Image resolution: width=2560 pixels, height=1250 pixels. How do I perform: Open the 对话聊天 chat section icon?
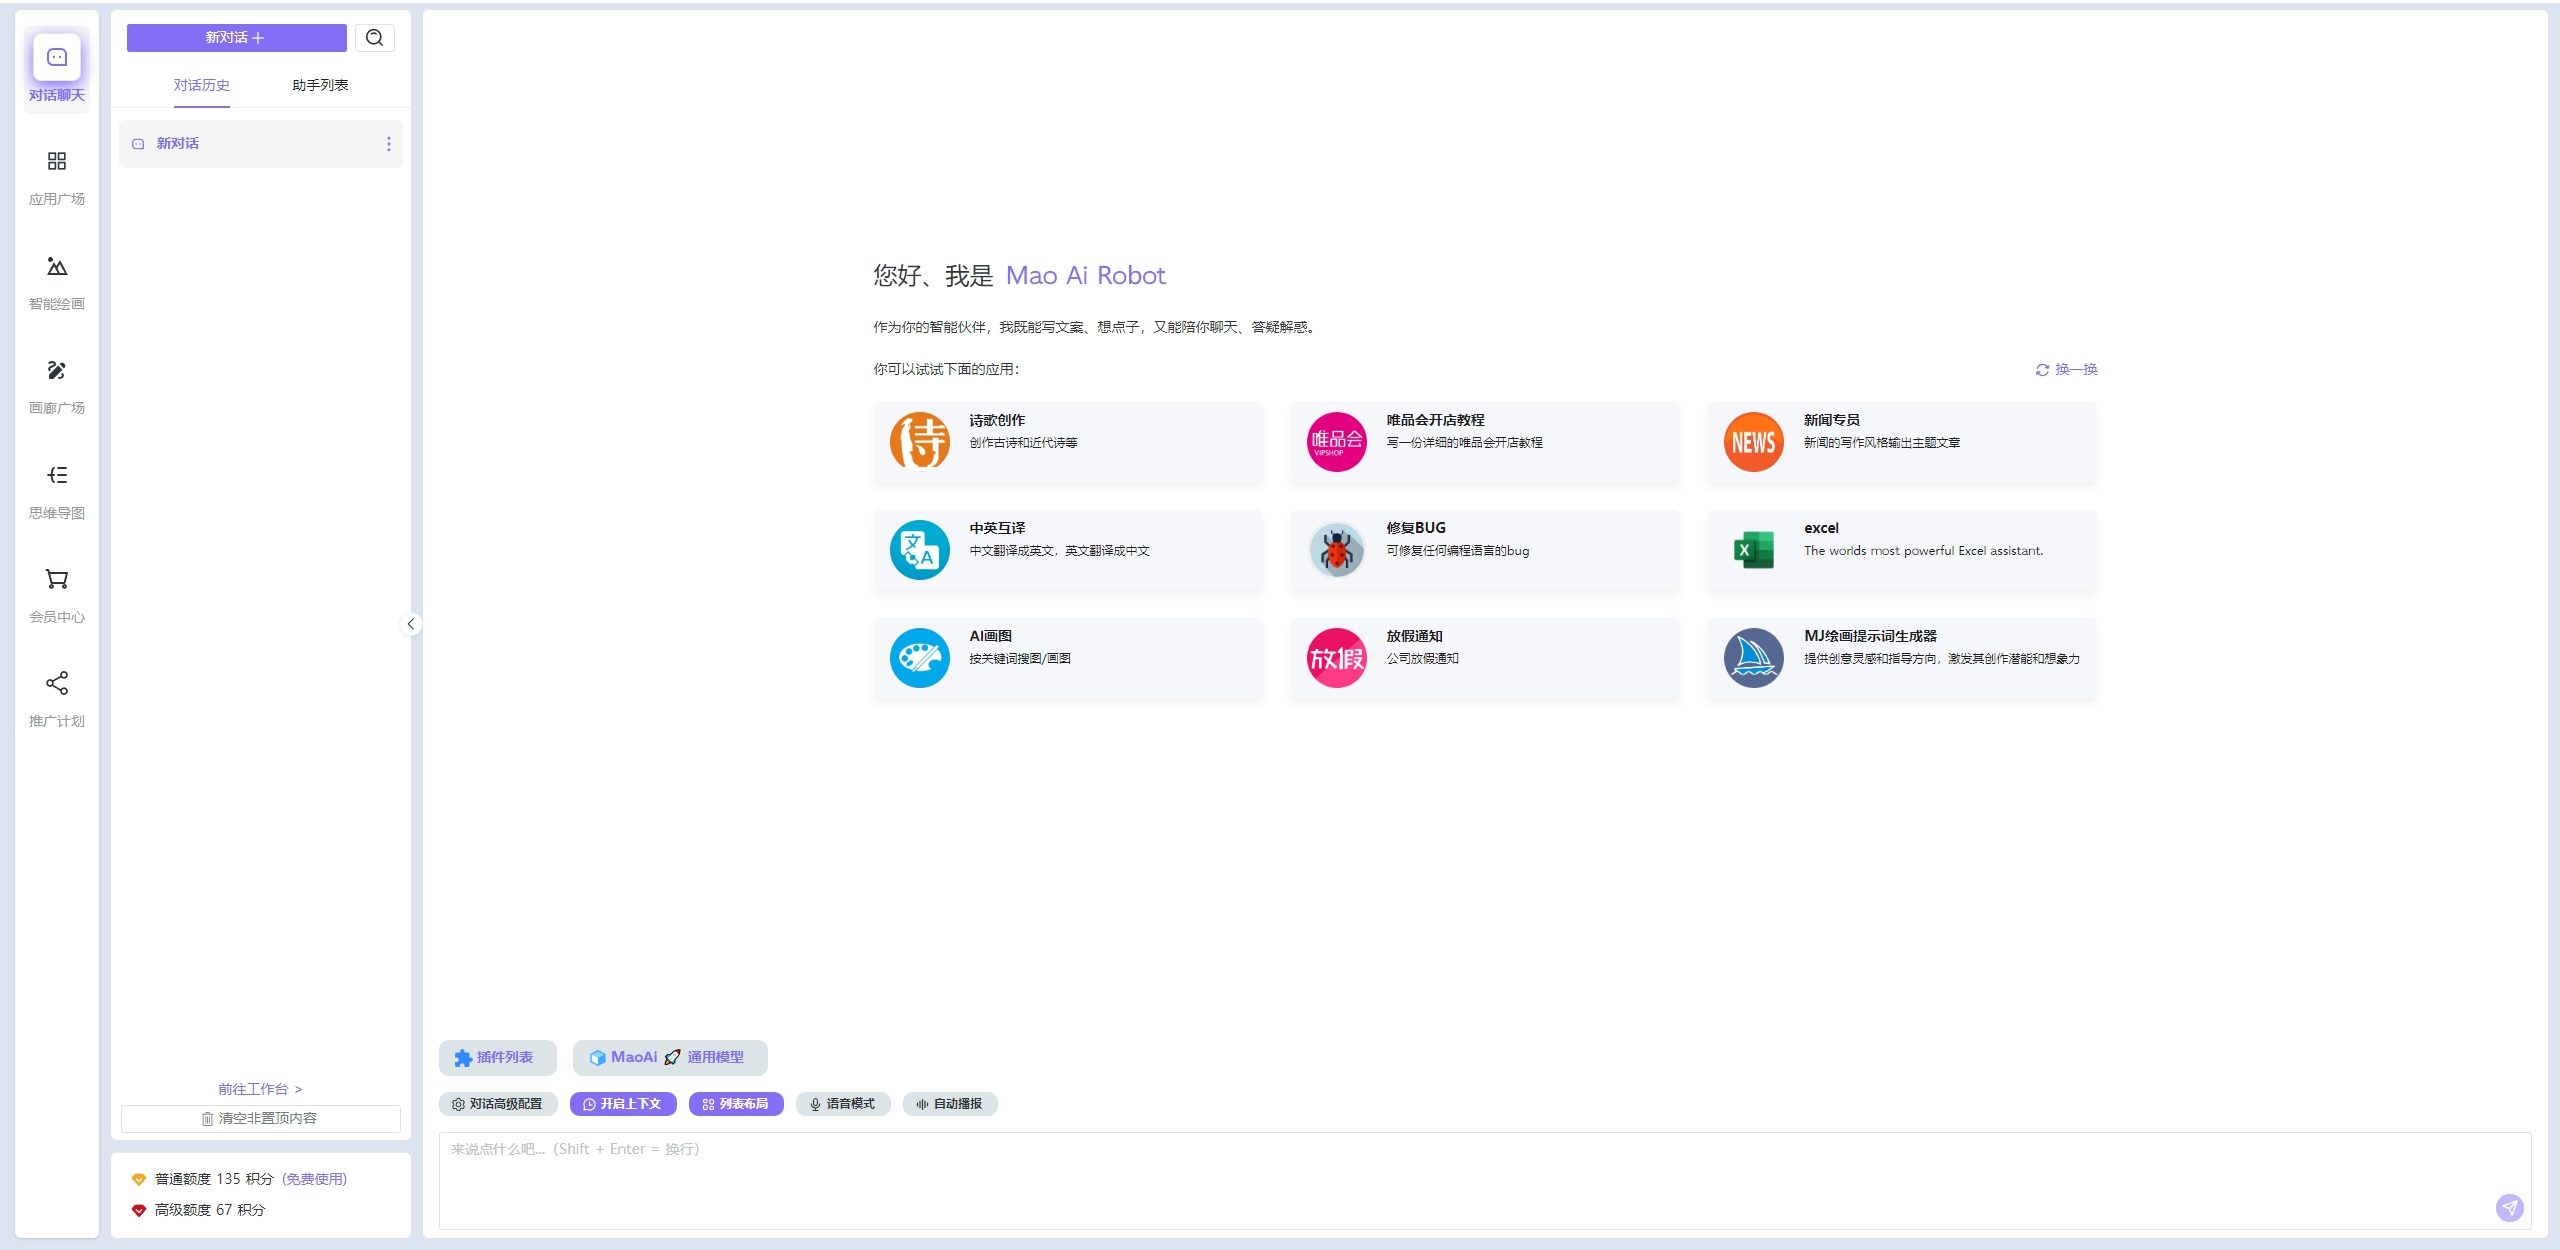coord(57,58)
